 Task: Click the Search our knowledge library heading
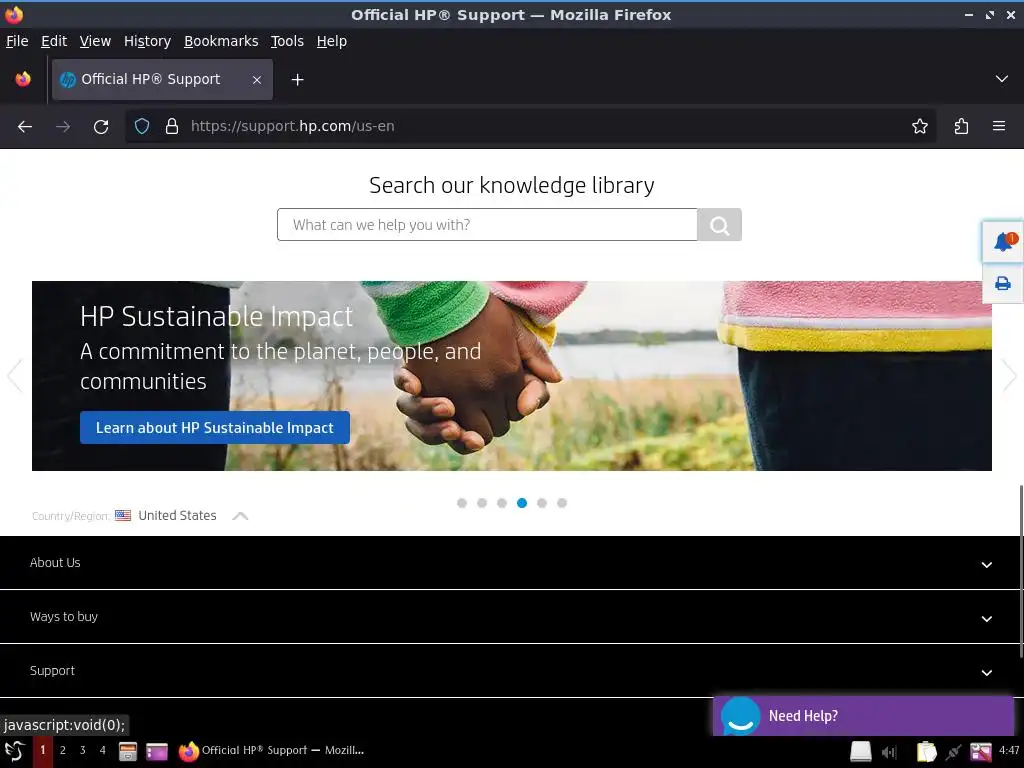512,185
